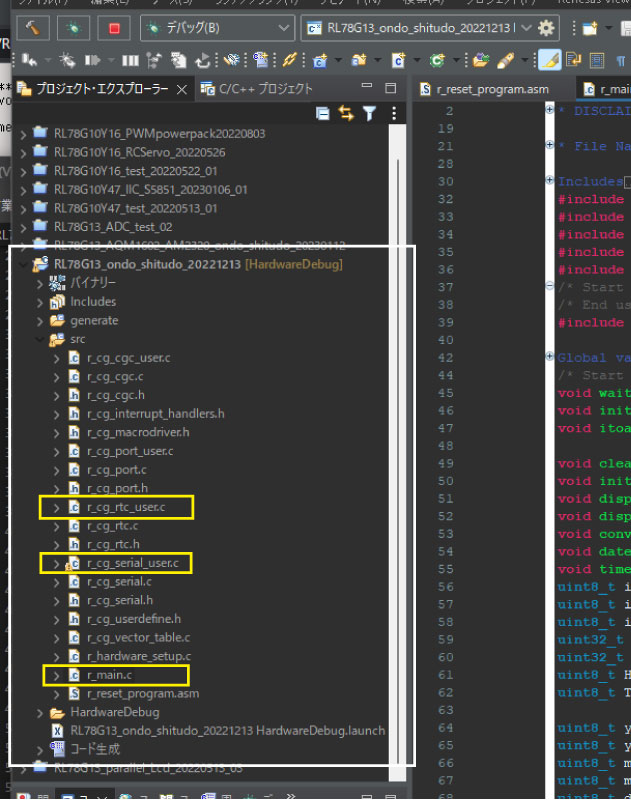Collapse the src folder
Image resolution: width=631 pixels, height=800 pixels.
coord(41,339)
